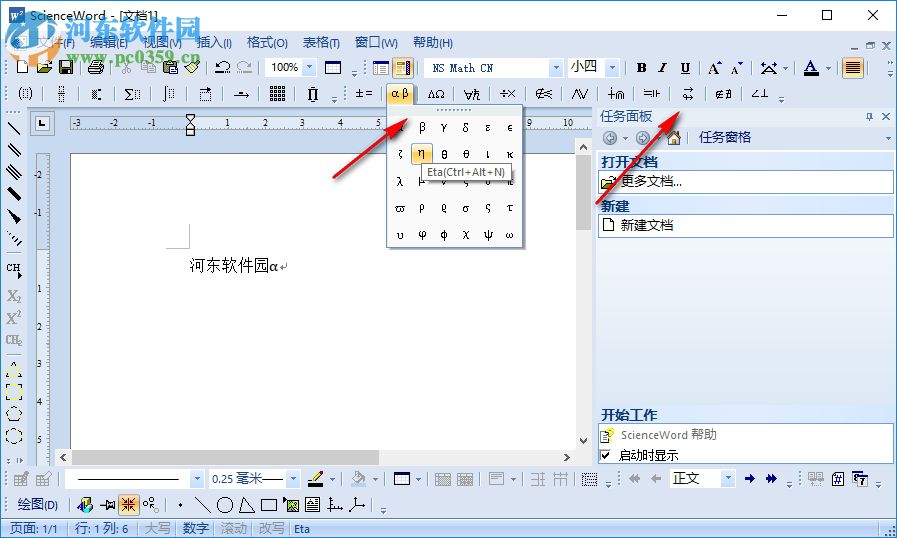Insert a table from standard toolbar

(x=333, y=68)
